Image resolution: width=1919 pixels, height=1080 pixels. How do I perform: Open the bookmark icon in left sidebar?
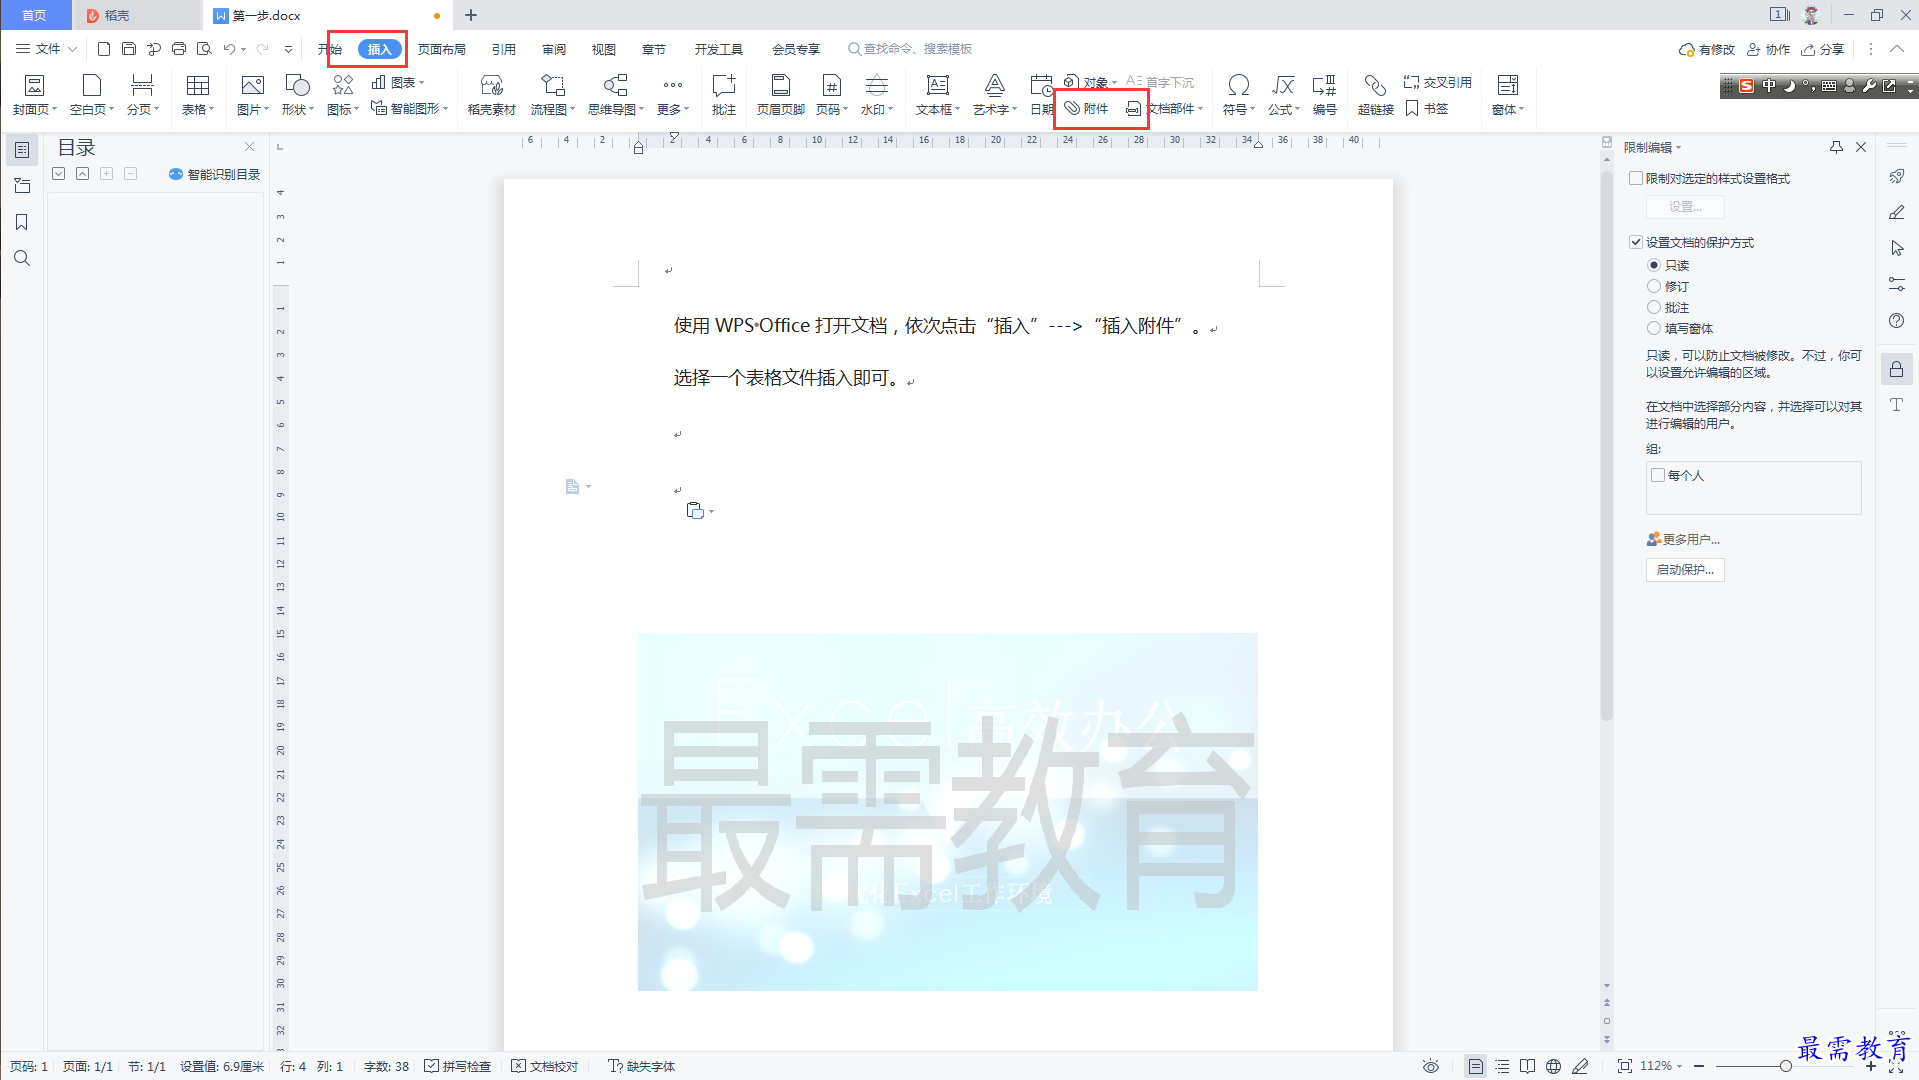(x=21, y=222)
